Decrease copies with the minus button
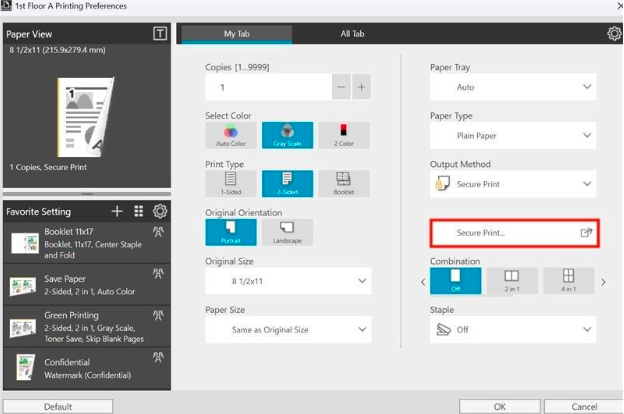 coord(341,87)
